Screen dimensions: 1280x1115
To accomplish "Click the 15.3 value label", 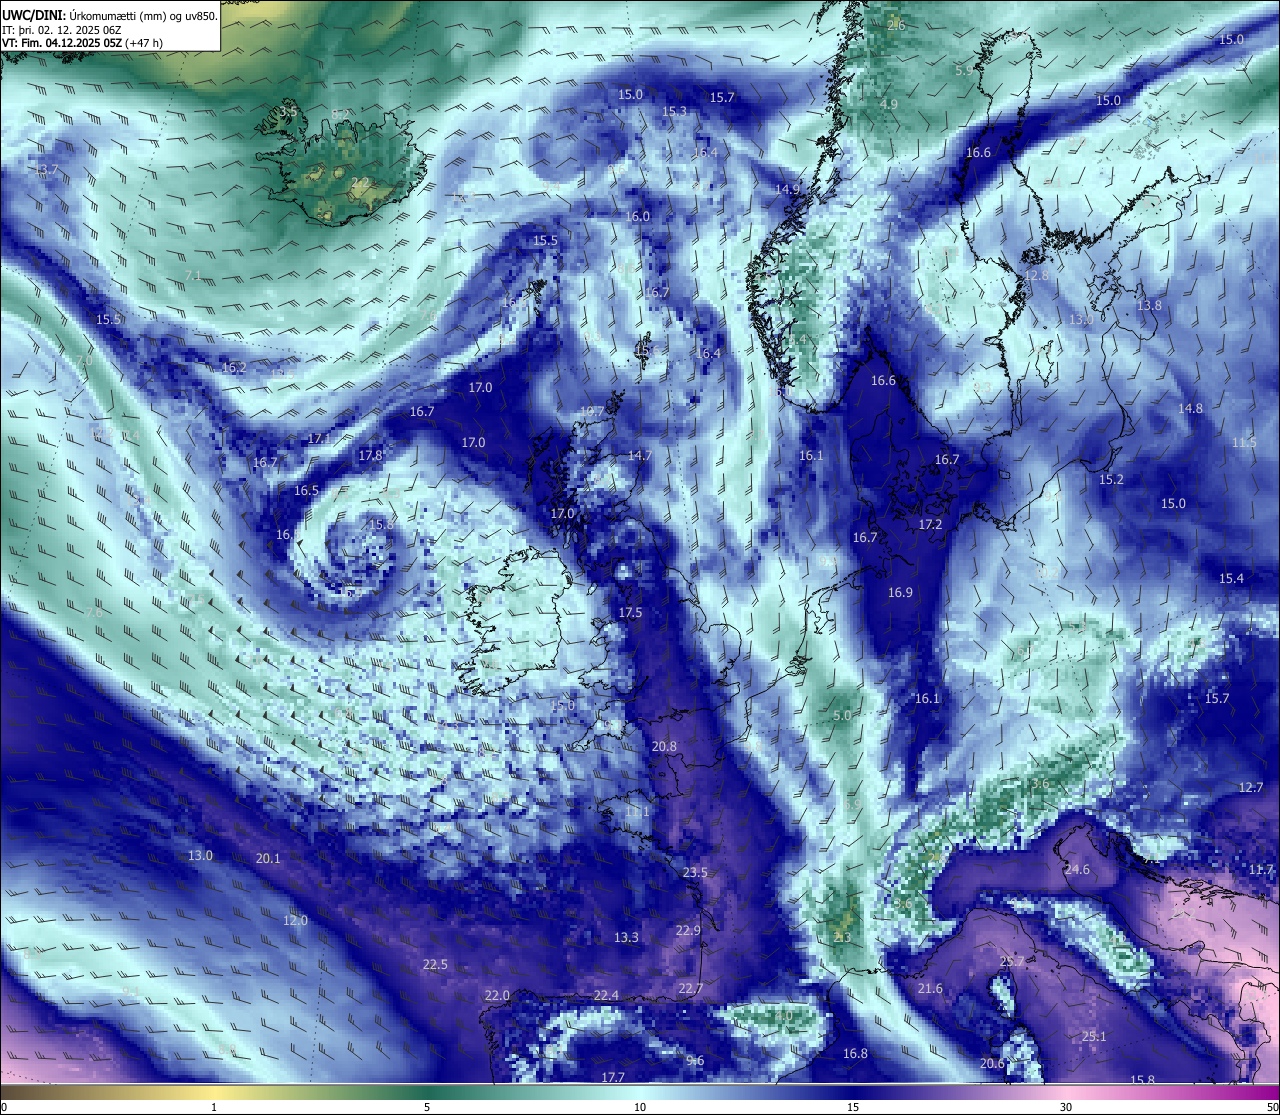I will 674,112.
